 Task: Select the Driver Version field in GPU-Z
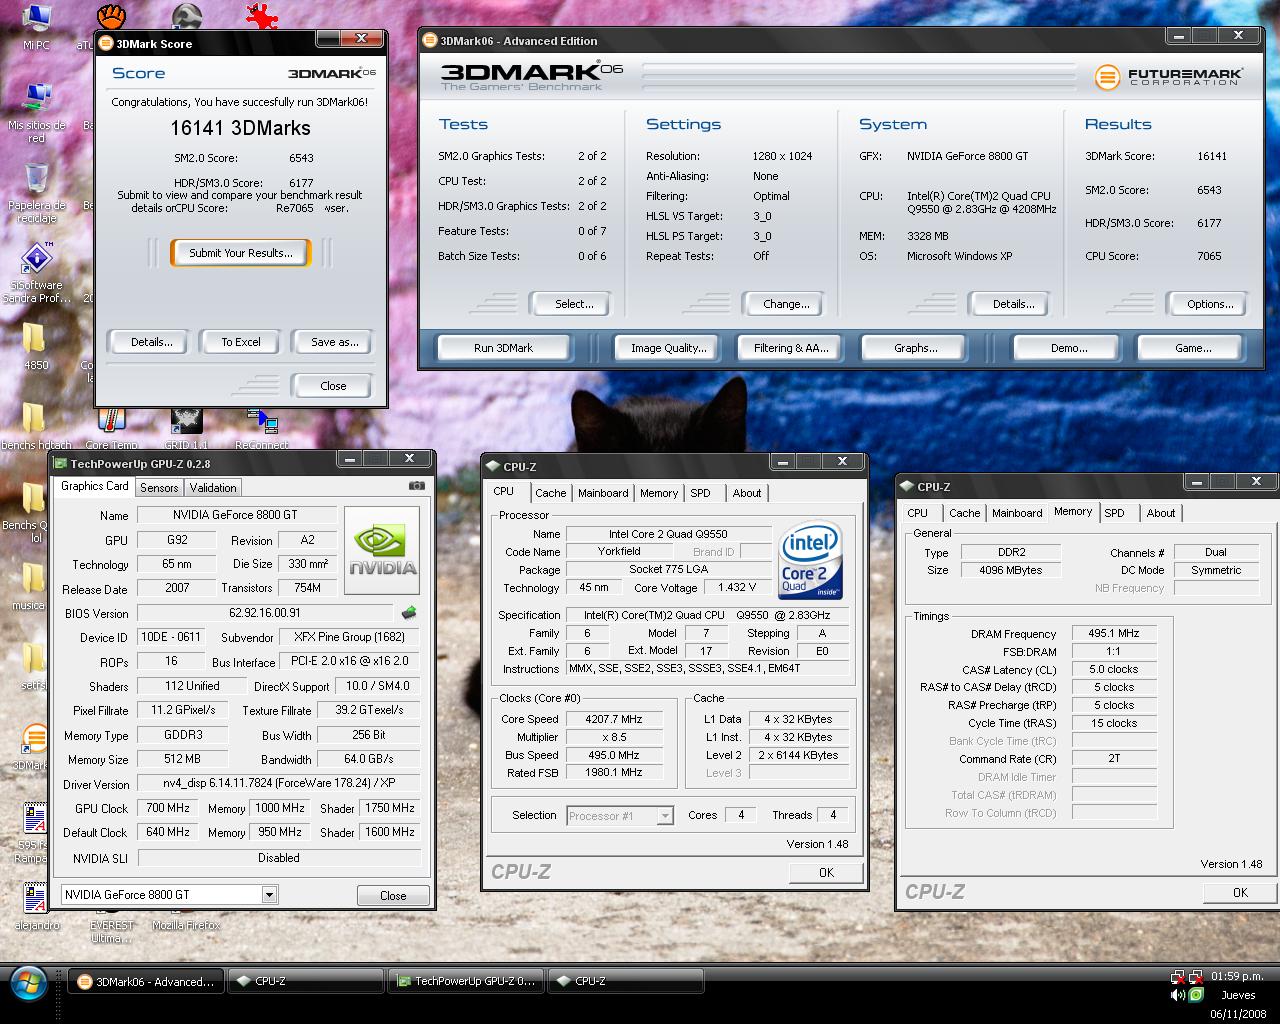(x=278, y=784)
